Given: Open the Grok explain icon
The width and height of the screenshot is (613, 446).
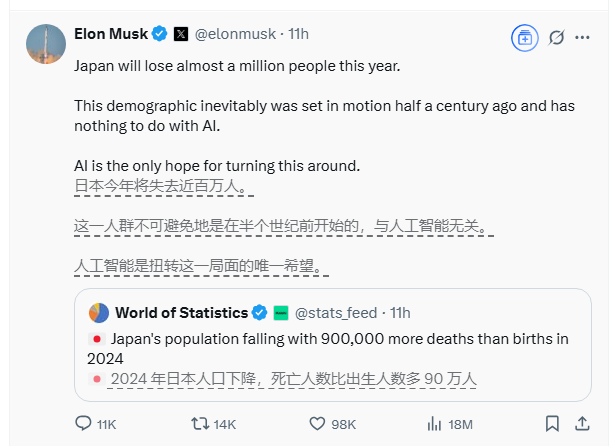Looking at the screenshot, I should [557, 37].
